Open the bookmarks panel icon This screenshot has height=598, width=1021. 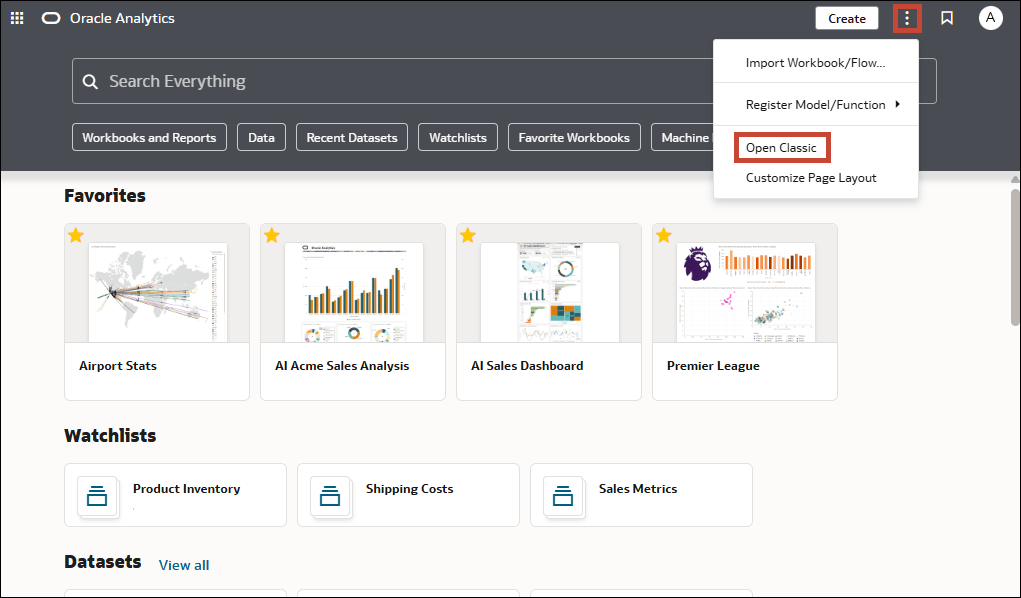click(x=946, y=17)
